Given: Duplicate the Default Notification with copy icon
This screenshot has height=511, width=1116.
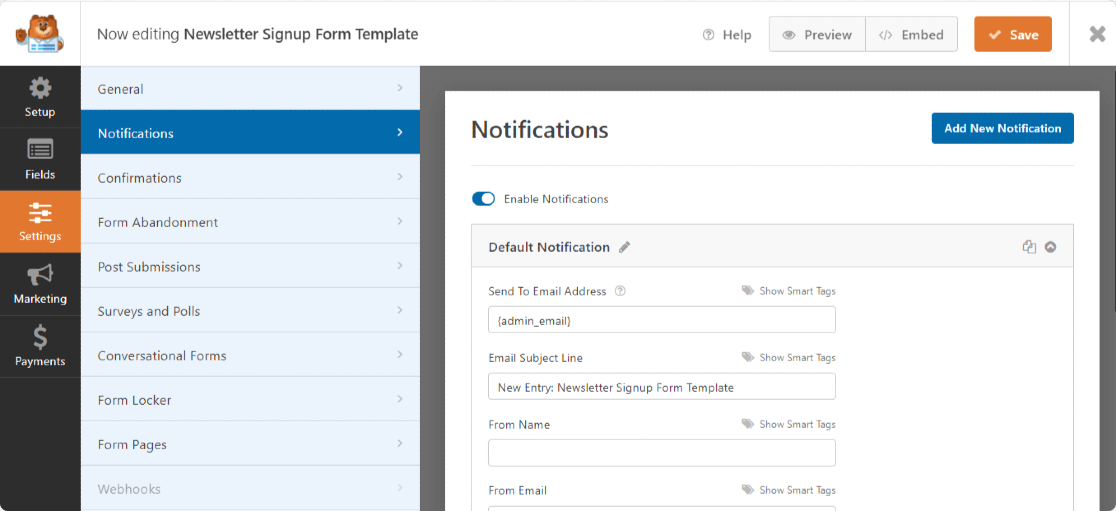Looking at the screenshot, I should point(1028,247).
